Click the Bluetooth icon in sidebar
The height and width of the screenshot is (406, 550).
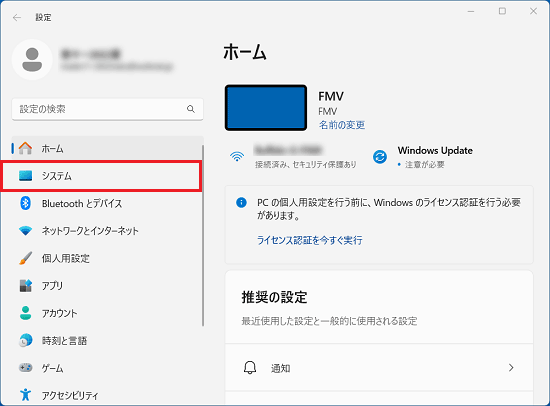point(25,203)
